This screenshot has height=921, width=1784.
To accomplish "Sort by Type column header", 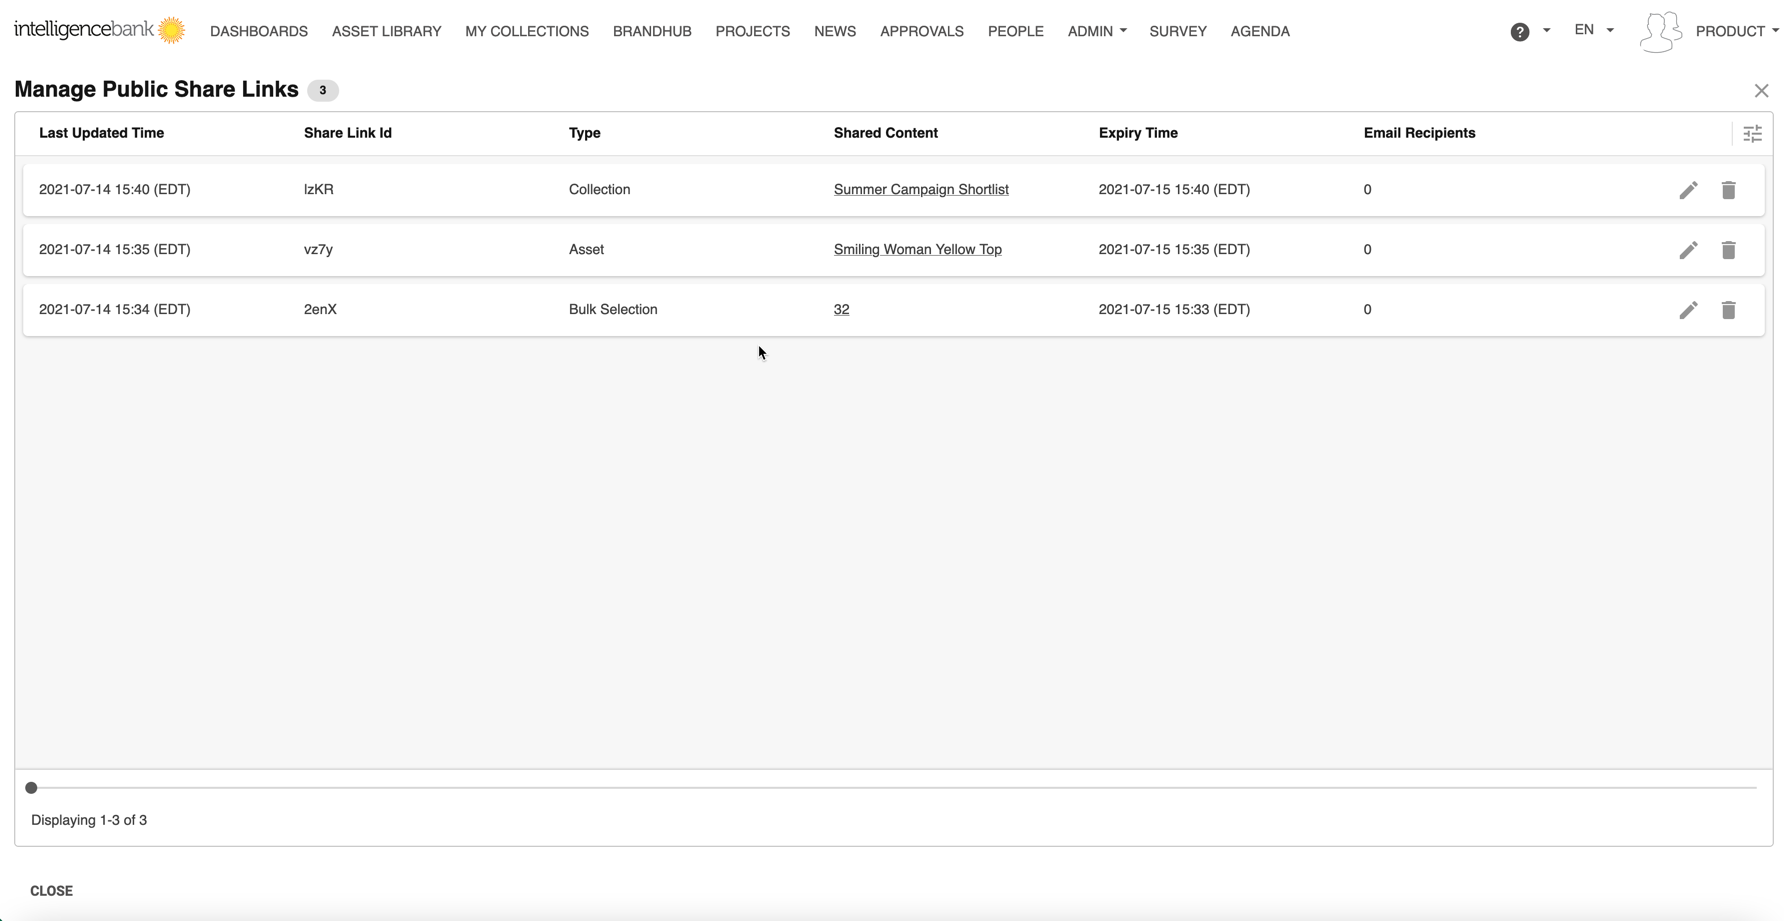I will click(585, 133).
